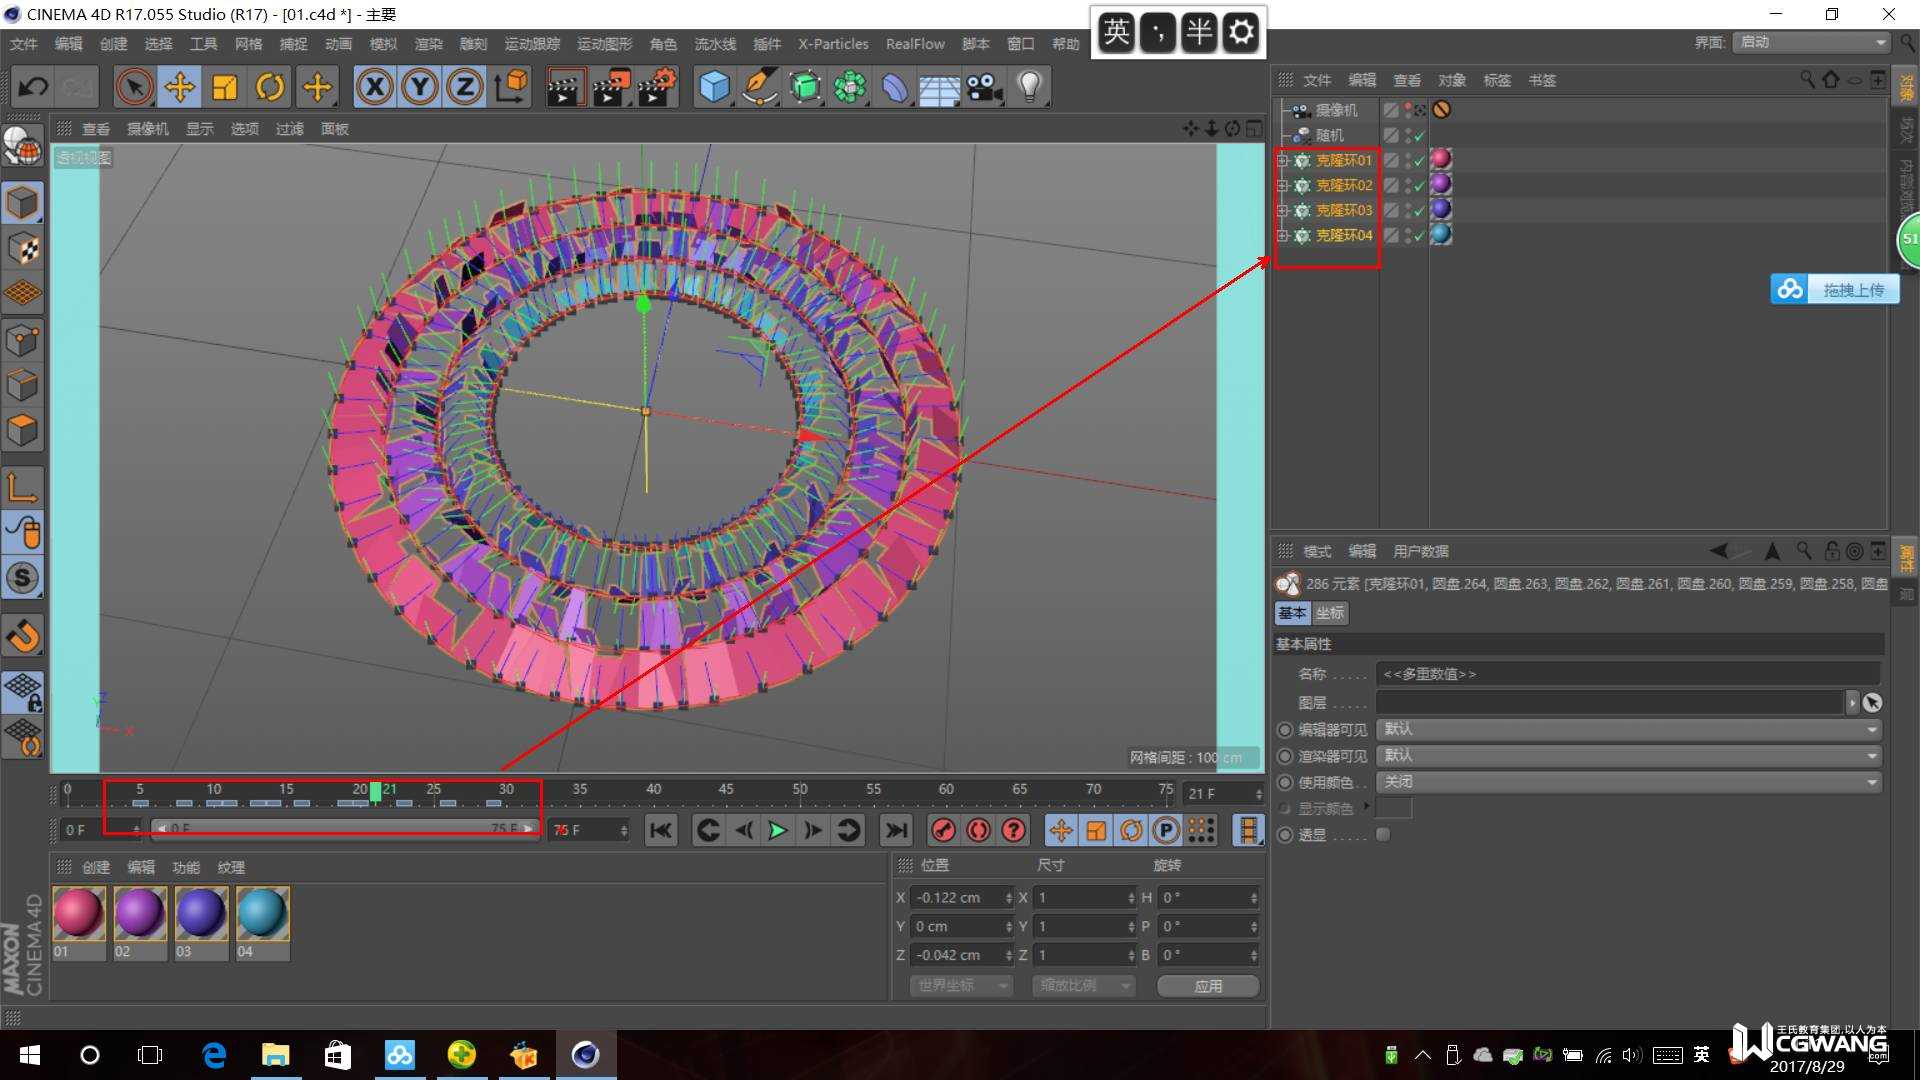This screenshot has height=1080, width=1920.
Task: Open 编辑器可见 dropdown
Action: click(x=1628, y=729)
